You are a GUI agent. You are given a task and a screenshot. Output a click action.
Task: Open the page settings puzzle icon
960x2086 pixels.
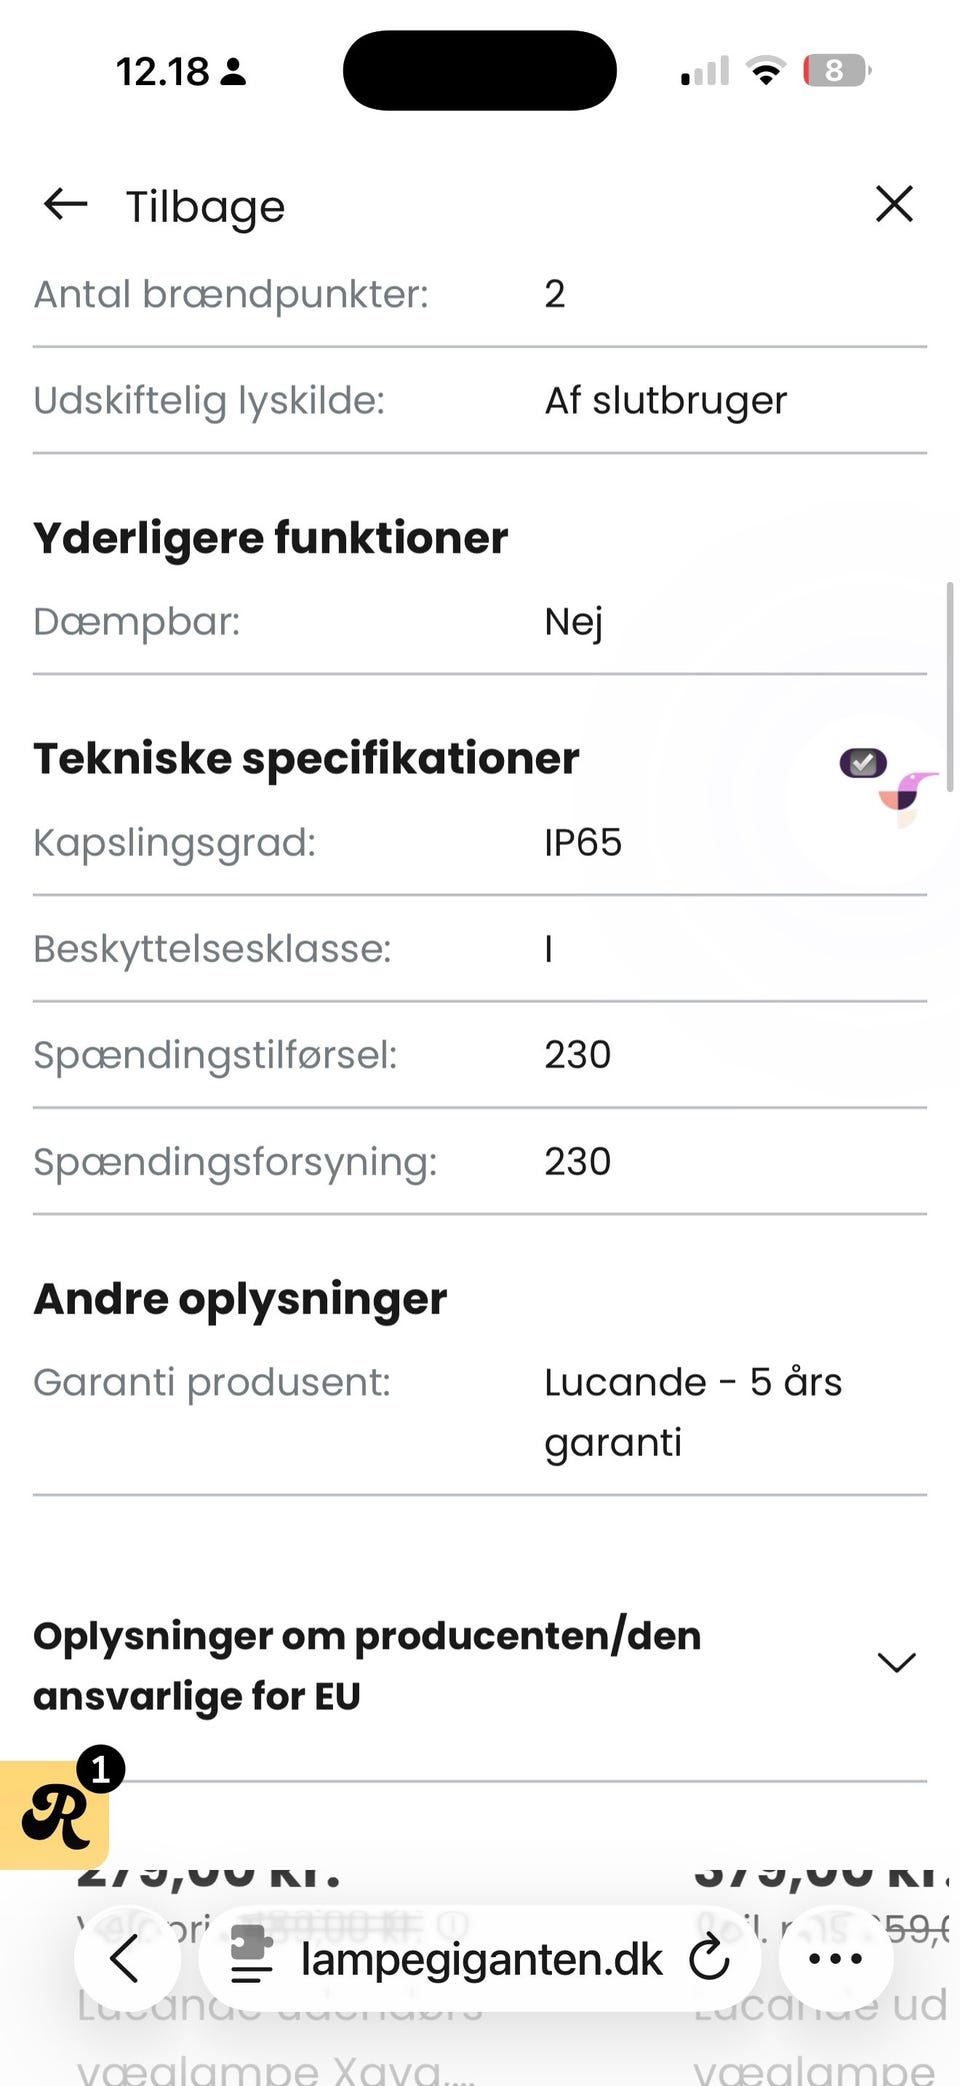click(251, 1956)
